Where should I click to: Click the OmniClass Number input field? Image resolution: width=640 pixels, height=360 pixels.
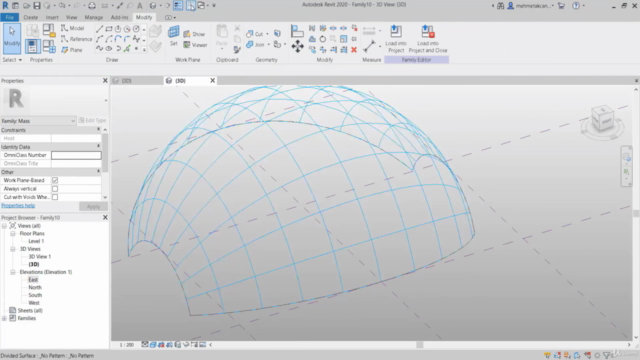point(76,155)
